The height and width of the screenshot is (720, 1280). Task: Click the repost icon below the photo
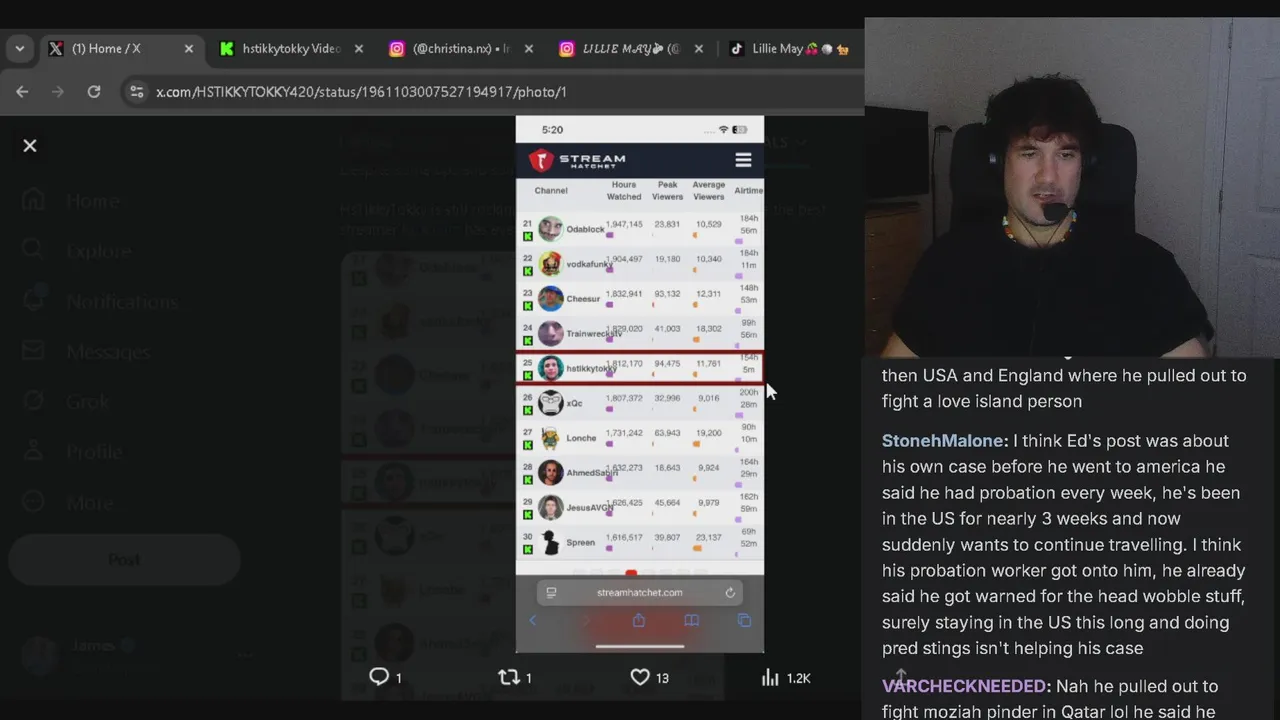point(509,677)
